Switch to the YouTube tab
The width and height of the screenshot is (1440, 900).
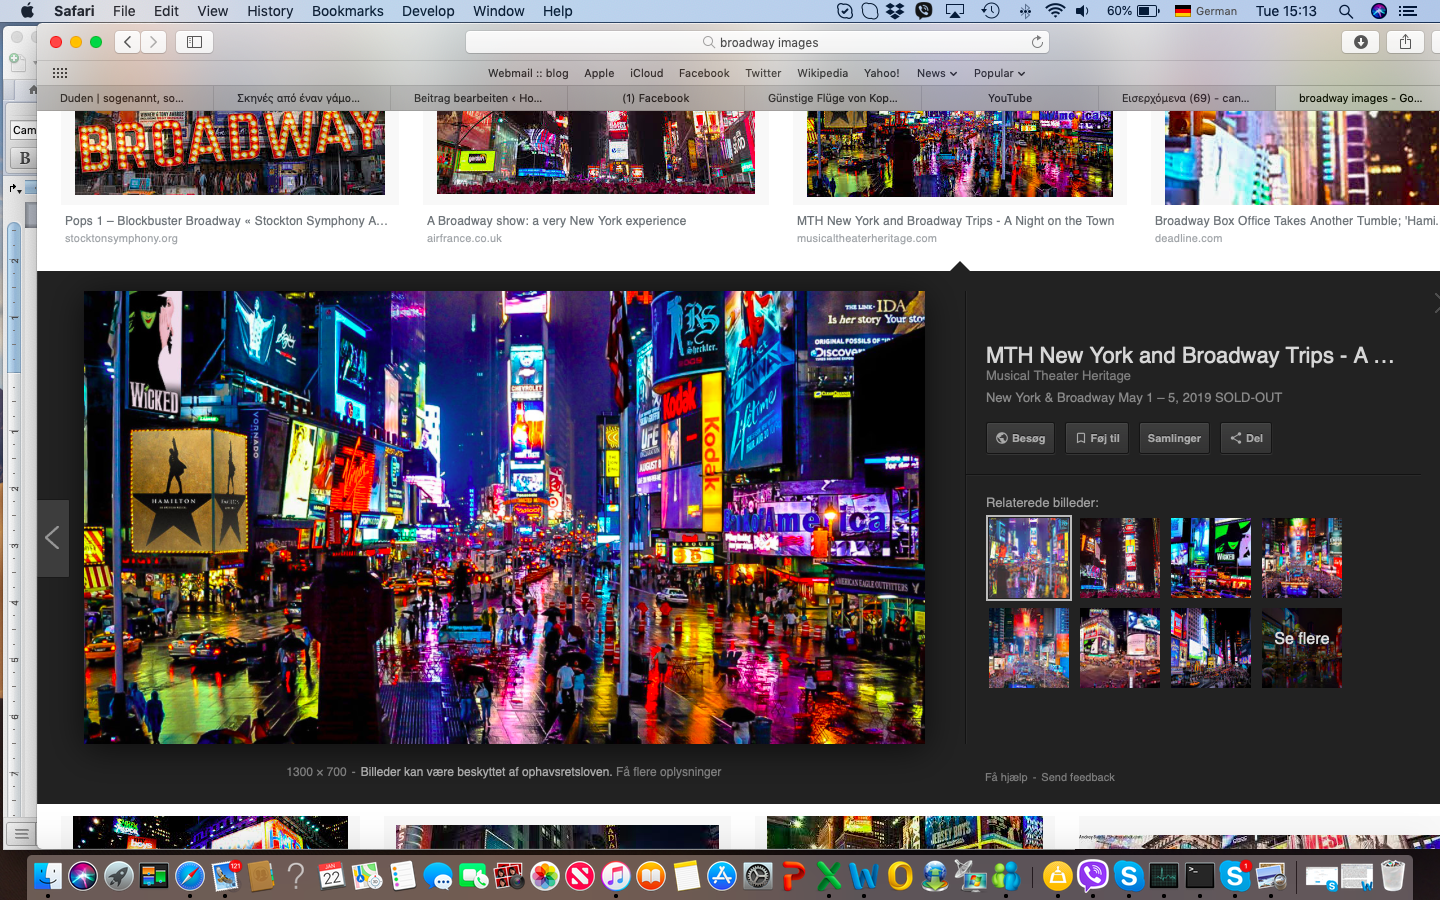[x=1010, y=98]
